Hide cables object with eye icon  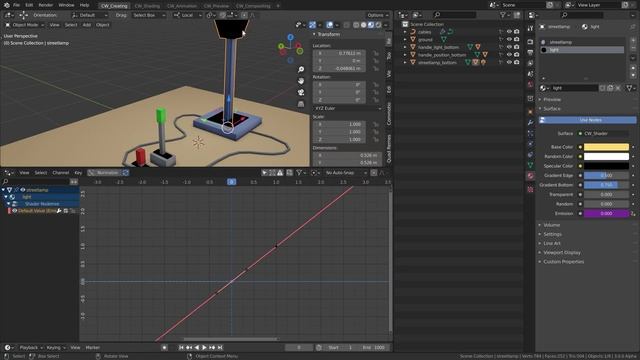(x=509, y=32)
